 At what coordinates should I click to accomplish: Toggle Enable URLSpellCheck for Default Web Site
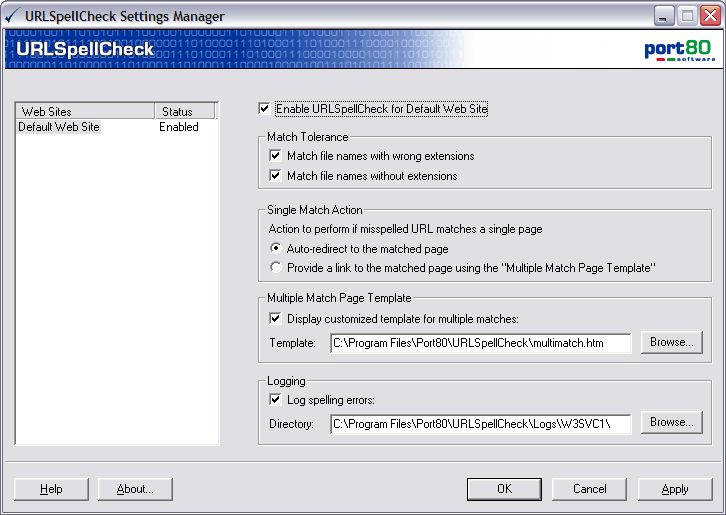(264, 109)
